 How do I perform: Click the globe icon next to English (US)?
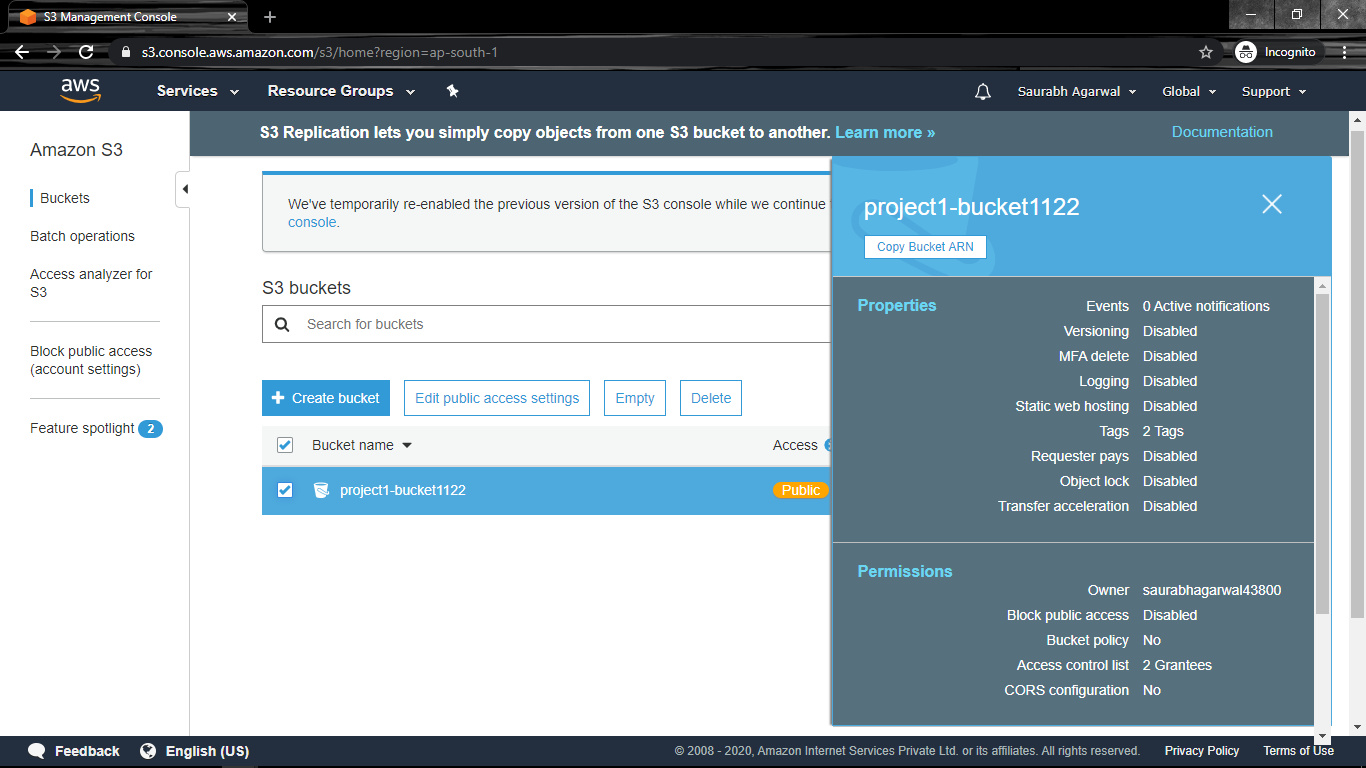[148, 750]
